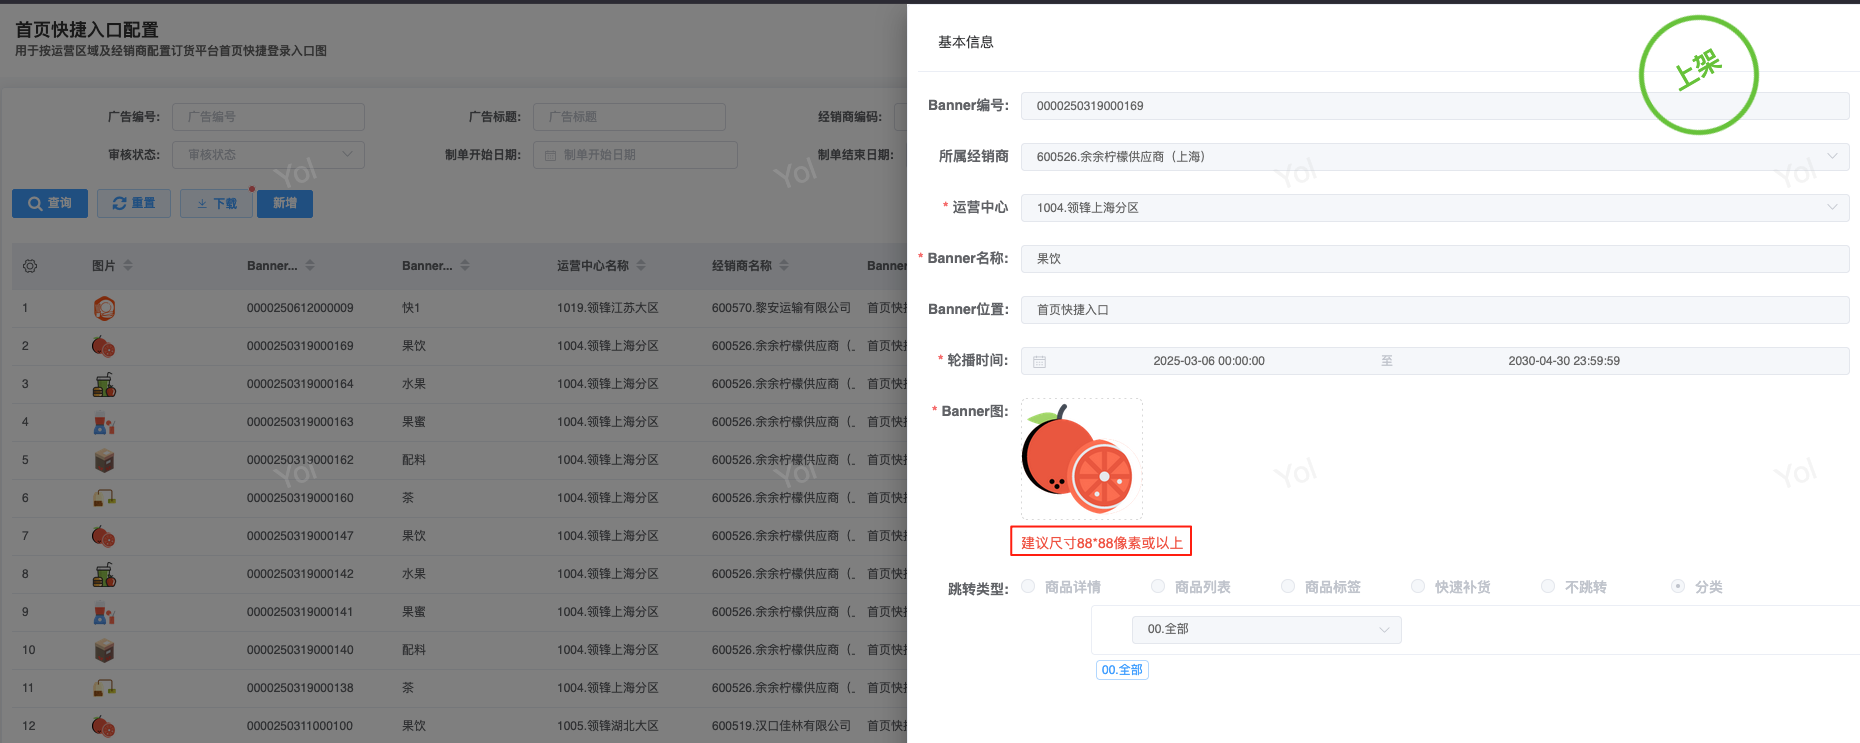Focus the 广告编号 input field
Image resolution: width=1860 pixels, height=743 pixels.
(x=268, y=117)
